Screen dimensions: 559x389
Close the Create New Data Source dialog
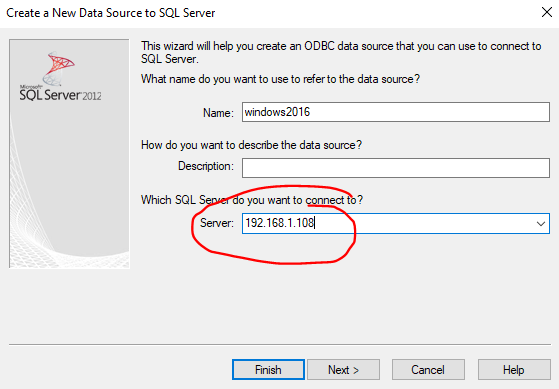(x=547, y=12)
